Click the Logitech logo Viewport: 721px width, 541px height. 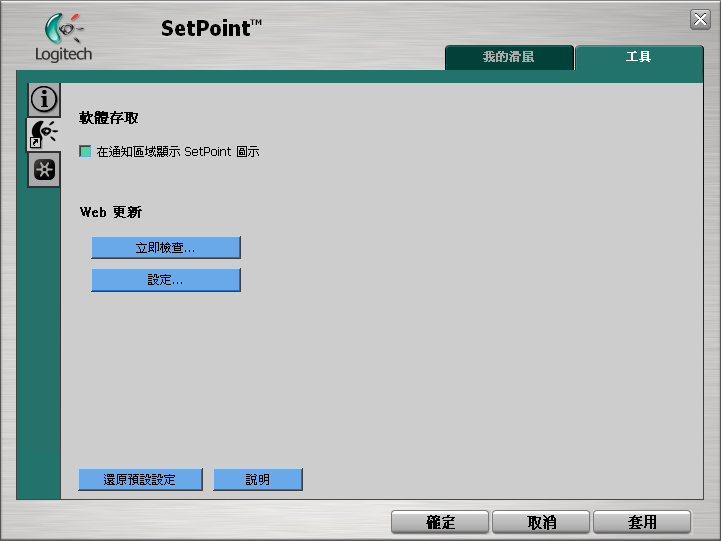click(x=63, y=37)
